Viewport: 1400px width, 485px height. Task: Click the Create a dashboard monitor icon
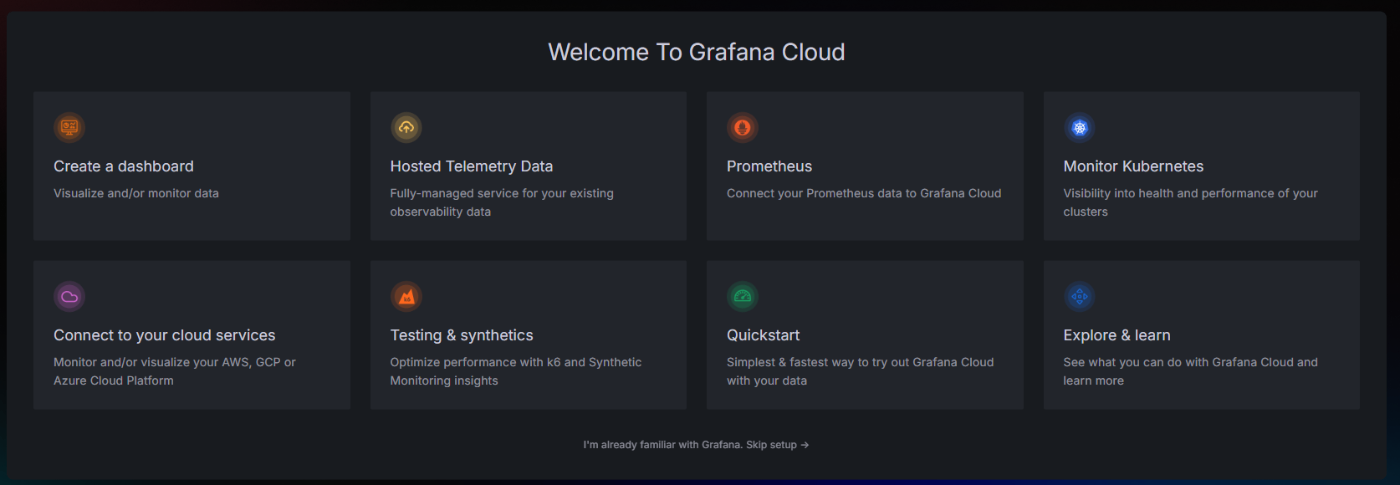69,127
